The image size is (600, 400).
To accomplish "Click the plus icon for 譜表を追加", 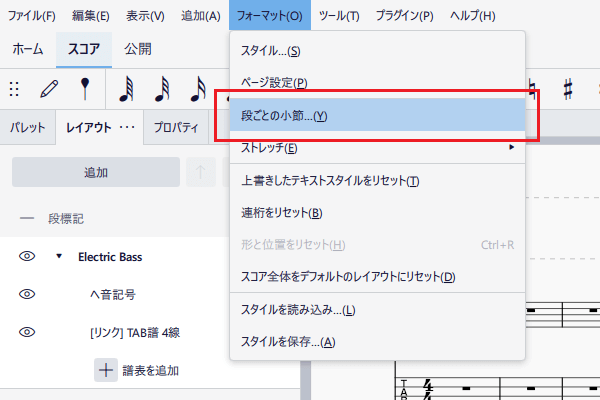I will [106, 370].
